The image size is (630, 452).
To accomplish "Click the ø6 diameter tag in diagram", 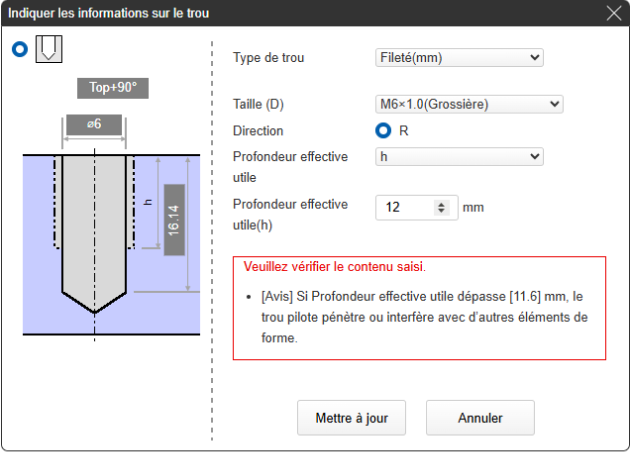I will point(94,124).
